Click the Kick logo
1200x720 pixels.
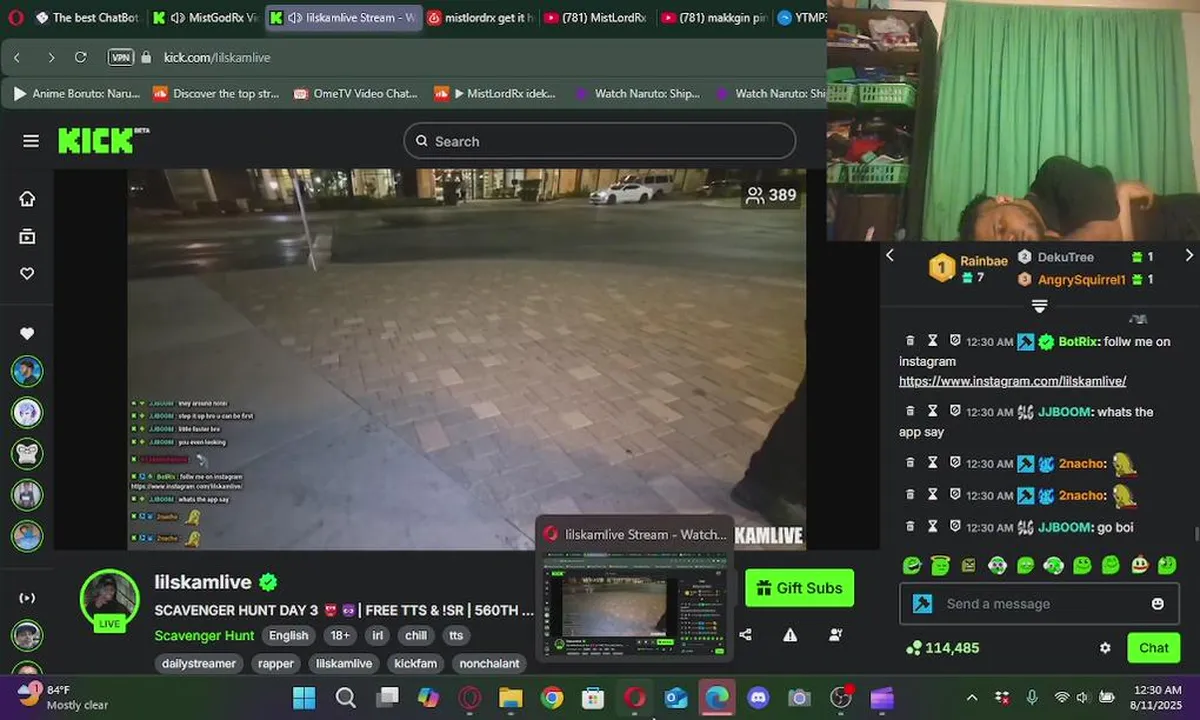[103, 141]
